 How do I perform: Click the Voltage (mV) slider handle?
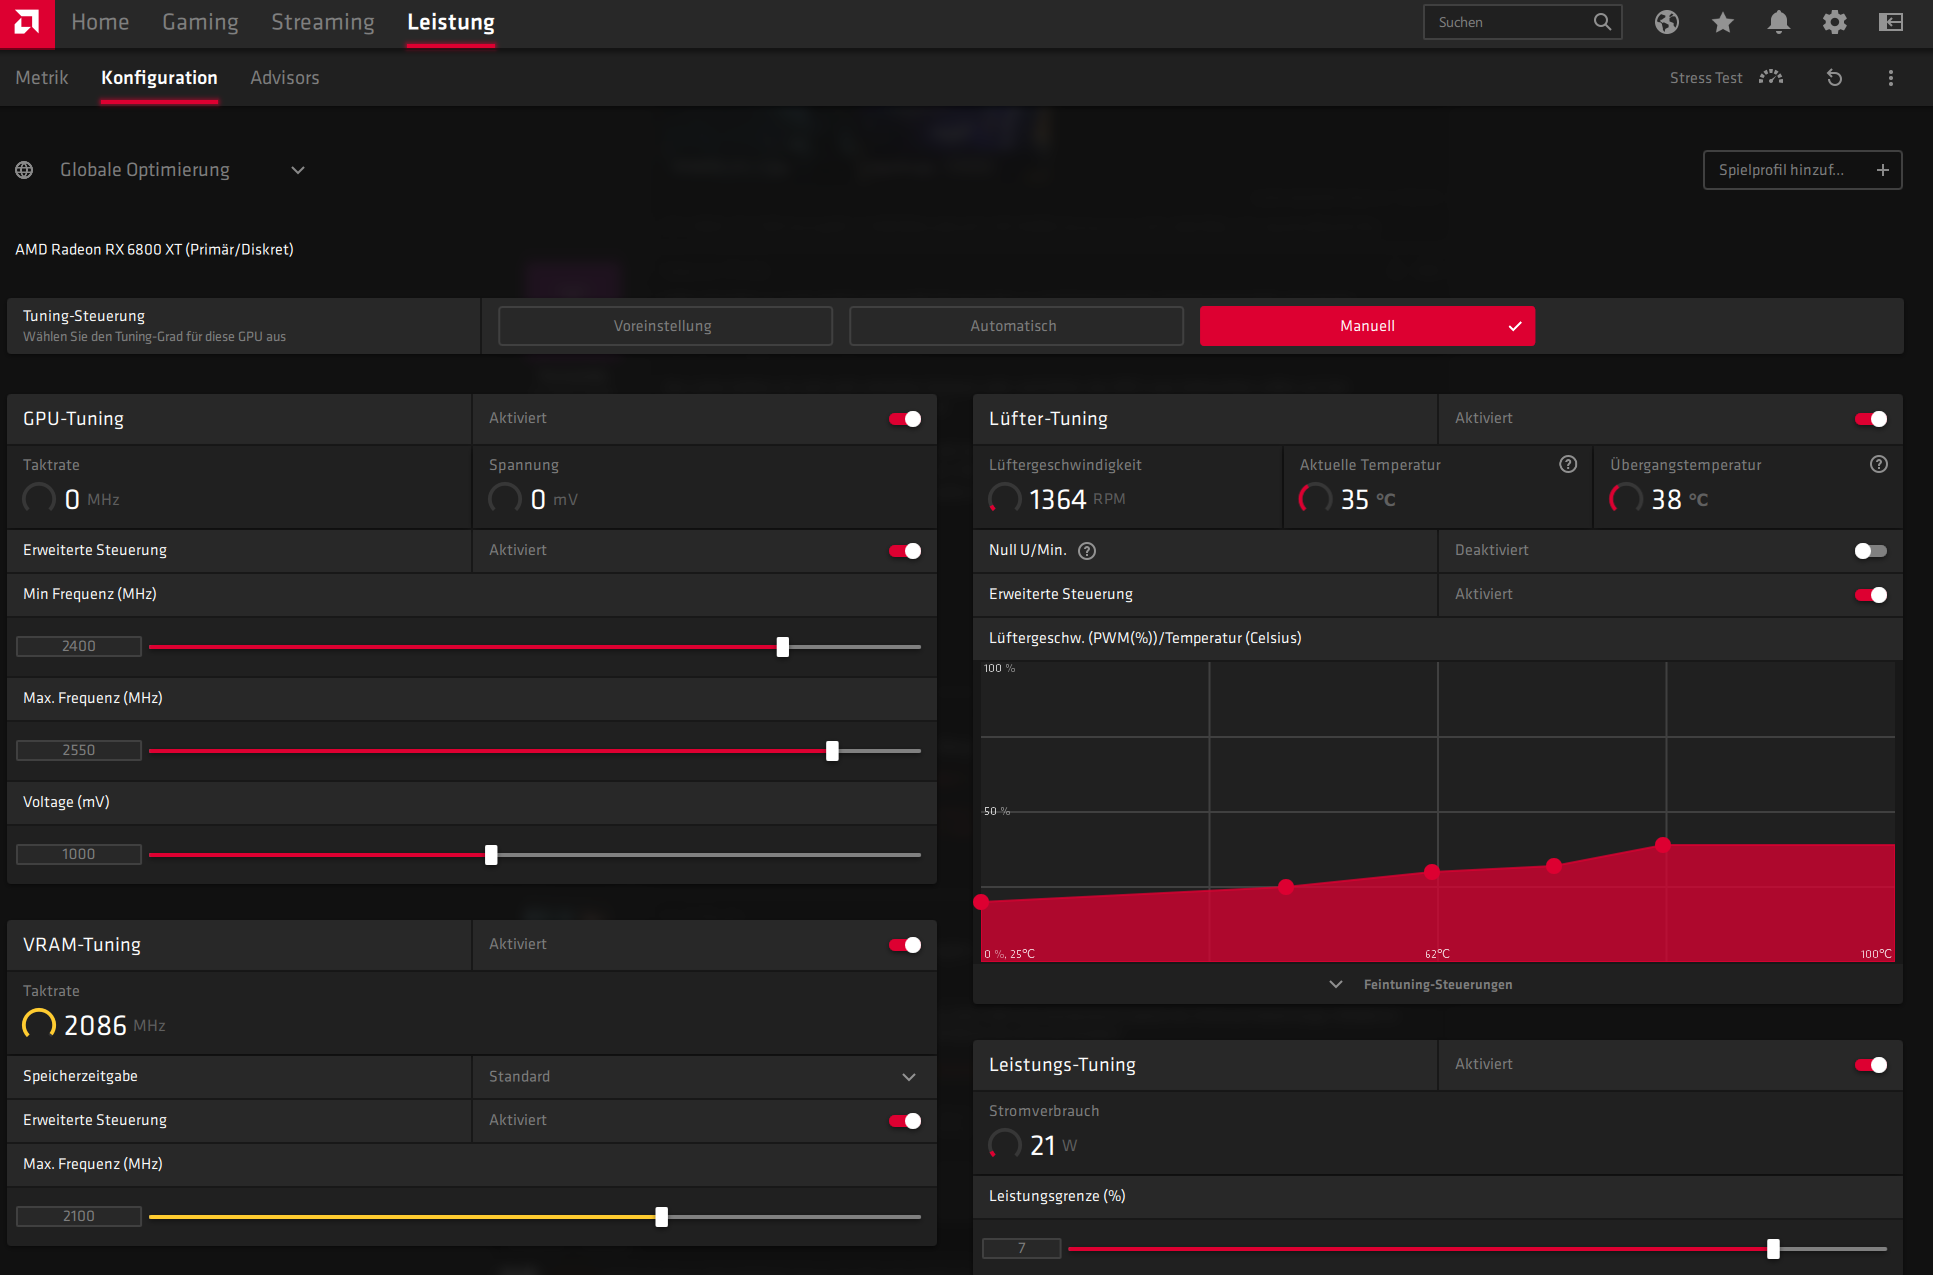[491, 855]
